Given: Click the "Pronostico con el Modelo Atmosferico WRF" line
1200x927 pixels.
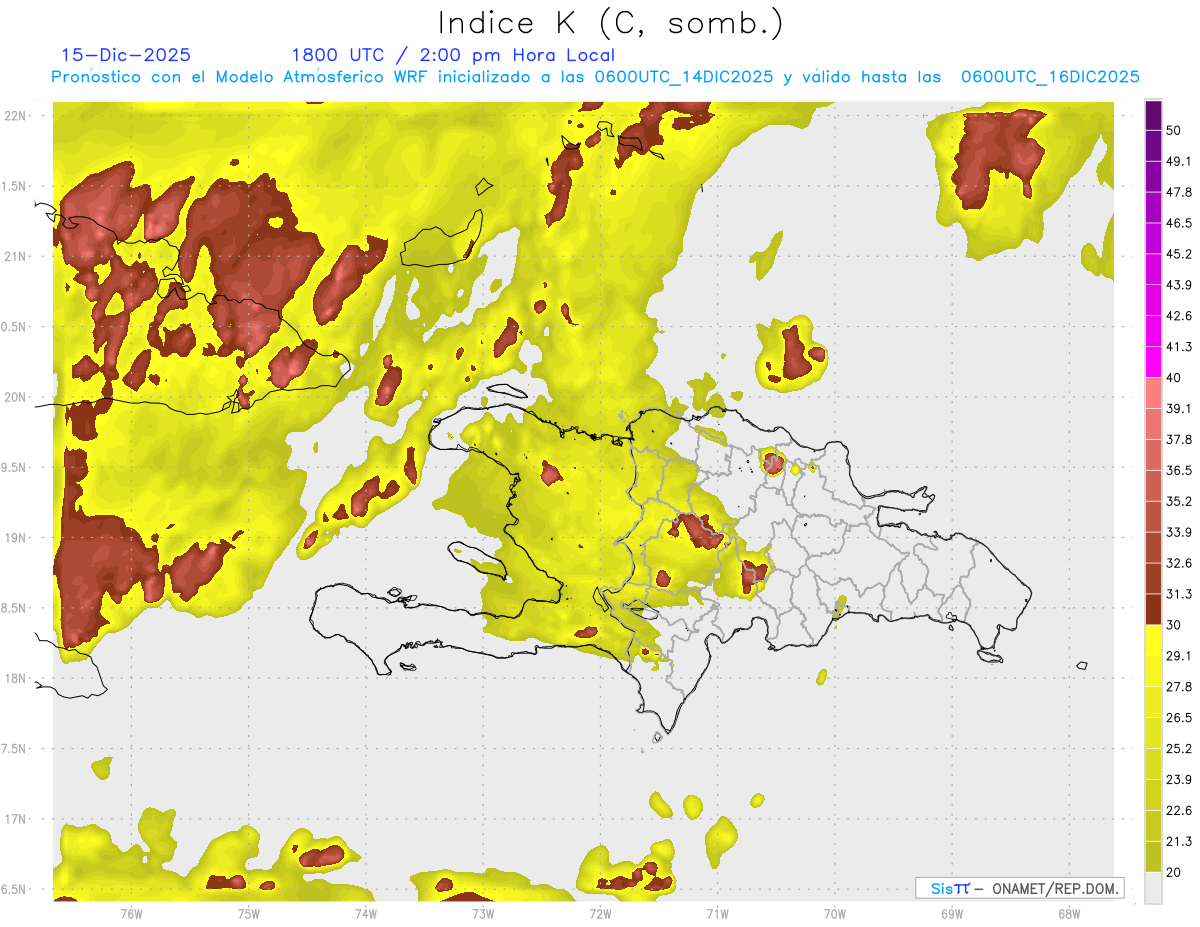Looking at the screenshot, I should (x=596, y=77).
